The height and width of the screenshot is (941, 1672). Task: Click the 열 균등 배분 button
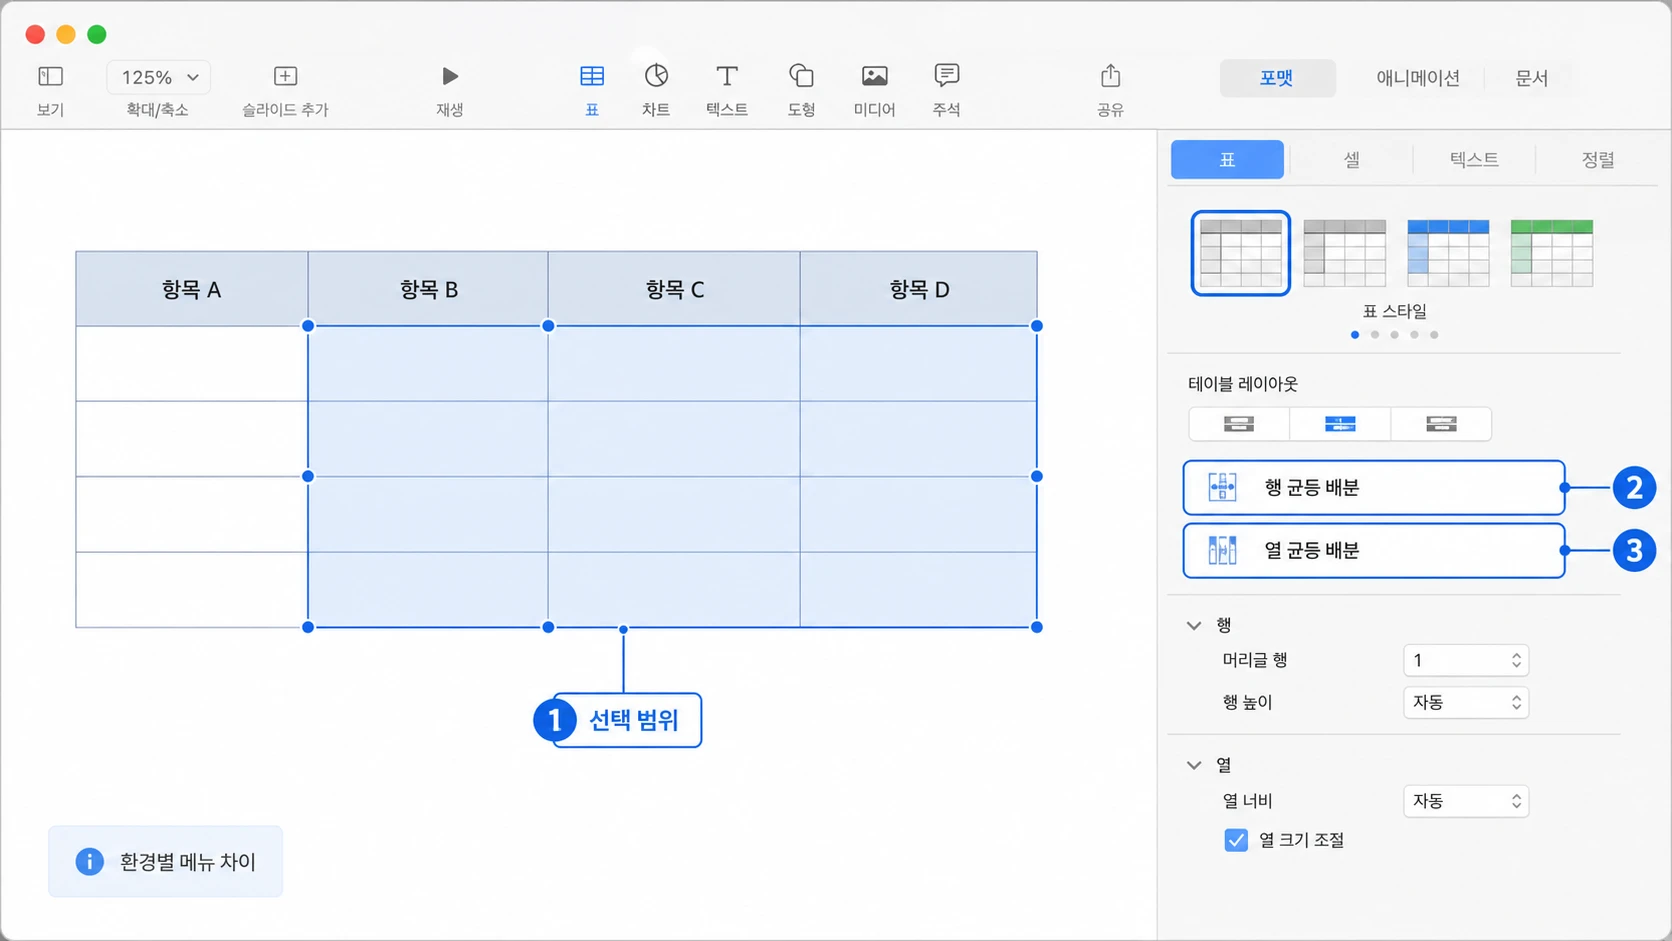point(1374,551)
